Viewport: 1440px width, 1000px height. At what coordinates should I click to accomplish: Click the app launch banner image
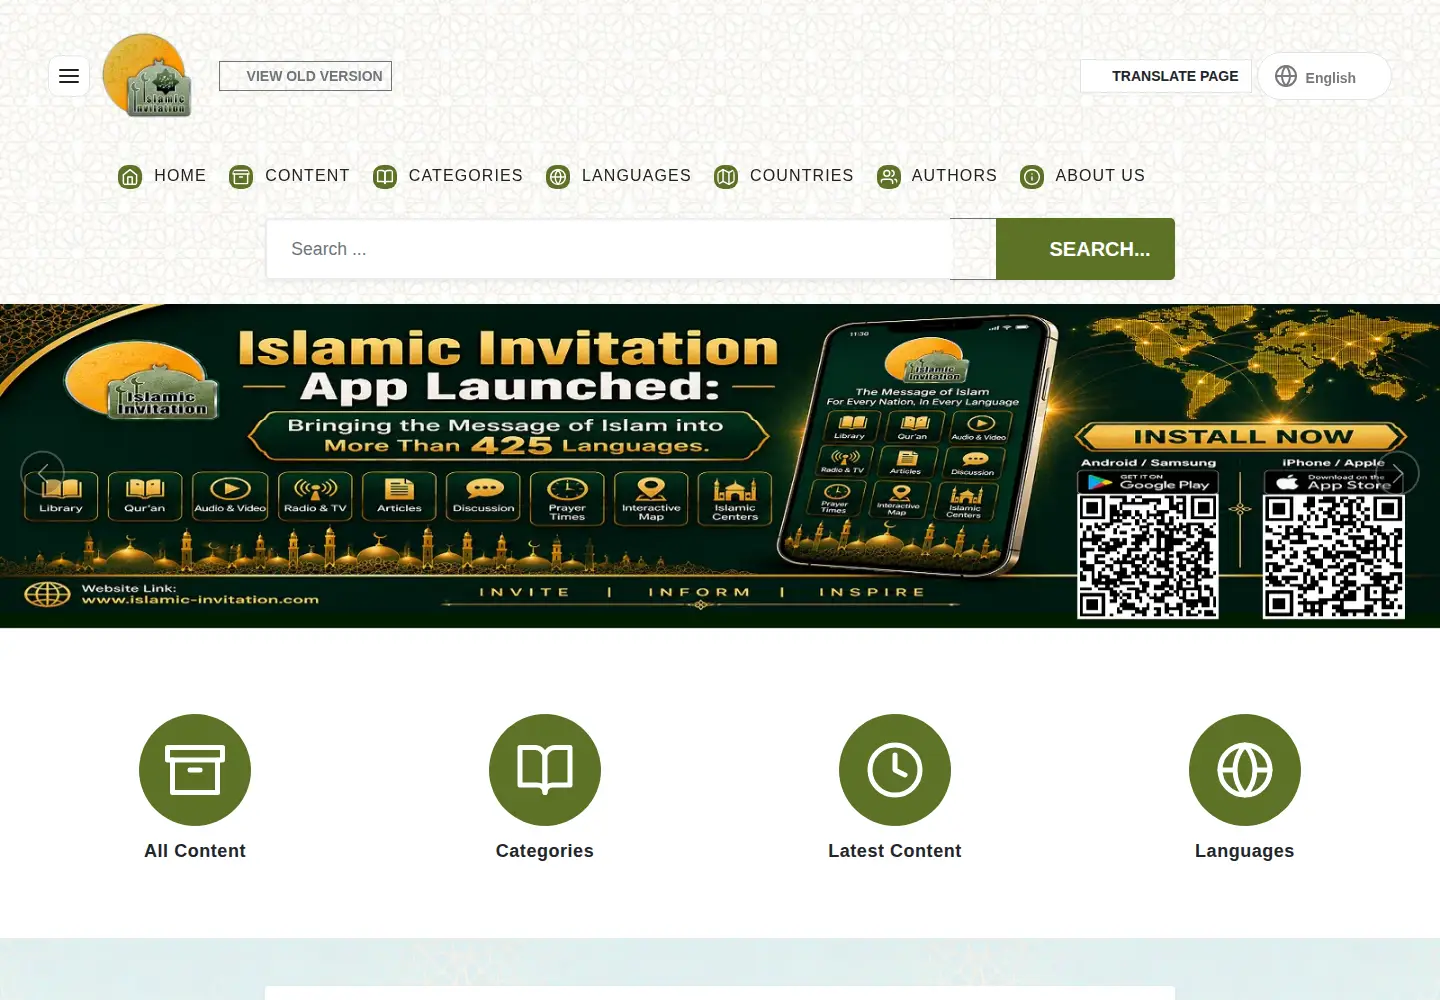click(720, 466)
